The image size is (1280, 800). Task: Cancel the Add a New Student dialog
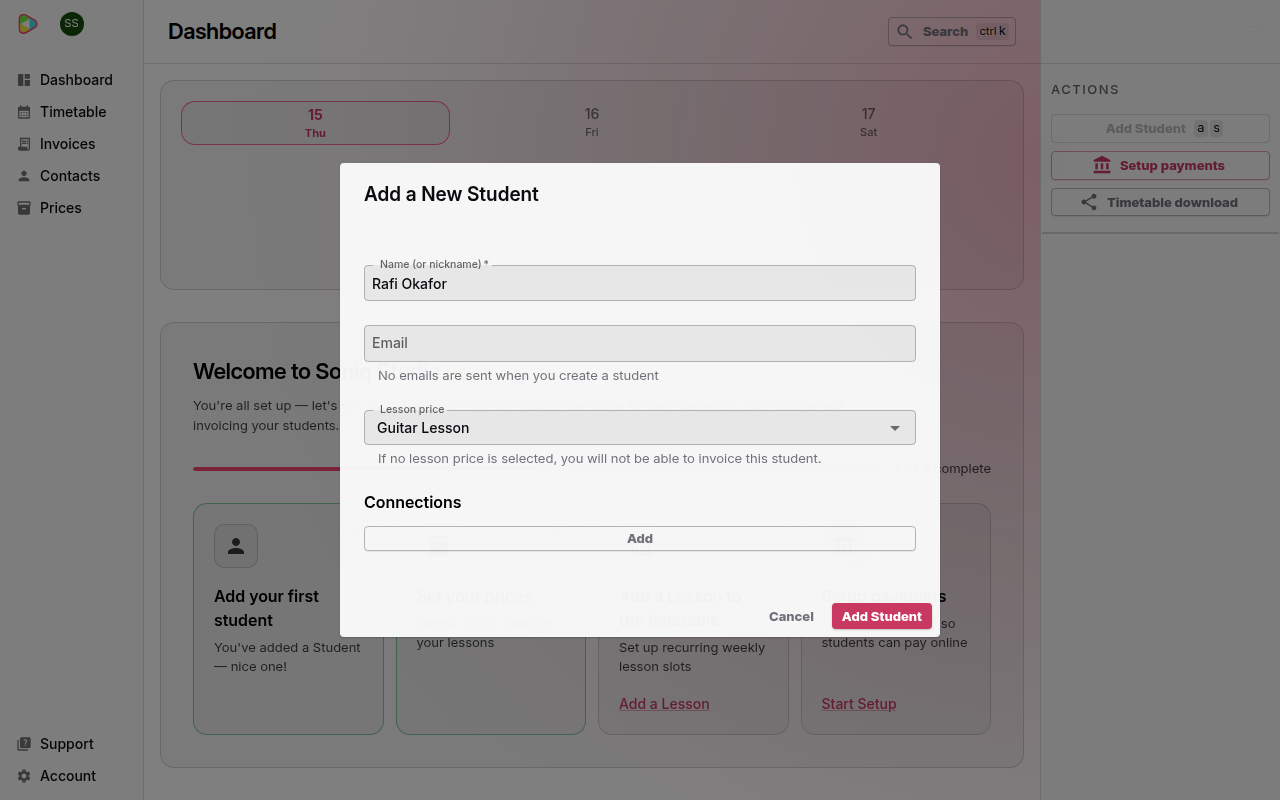point(791,616)
